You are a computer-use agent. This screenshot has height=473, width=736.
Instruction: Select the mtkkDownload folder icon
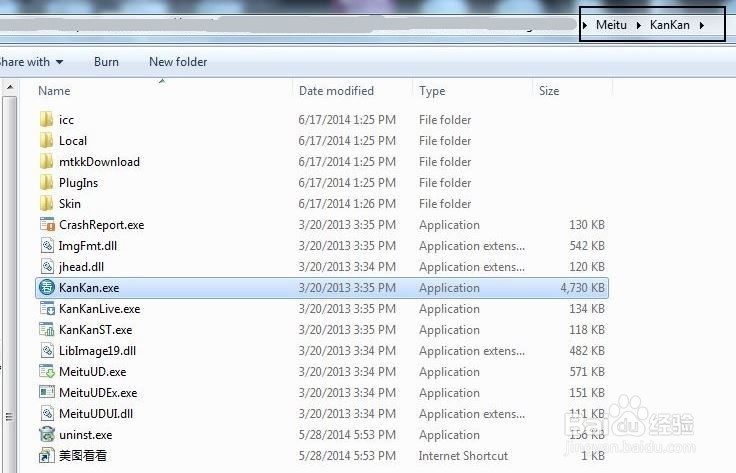pos(46,162)
